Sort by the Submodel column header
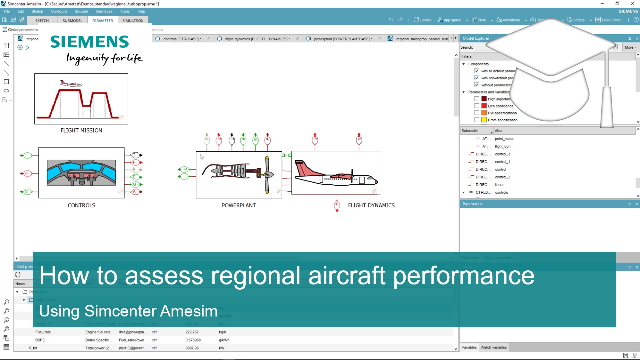 [x=476, y=131]
